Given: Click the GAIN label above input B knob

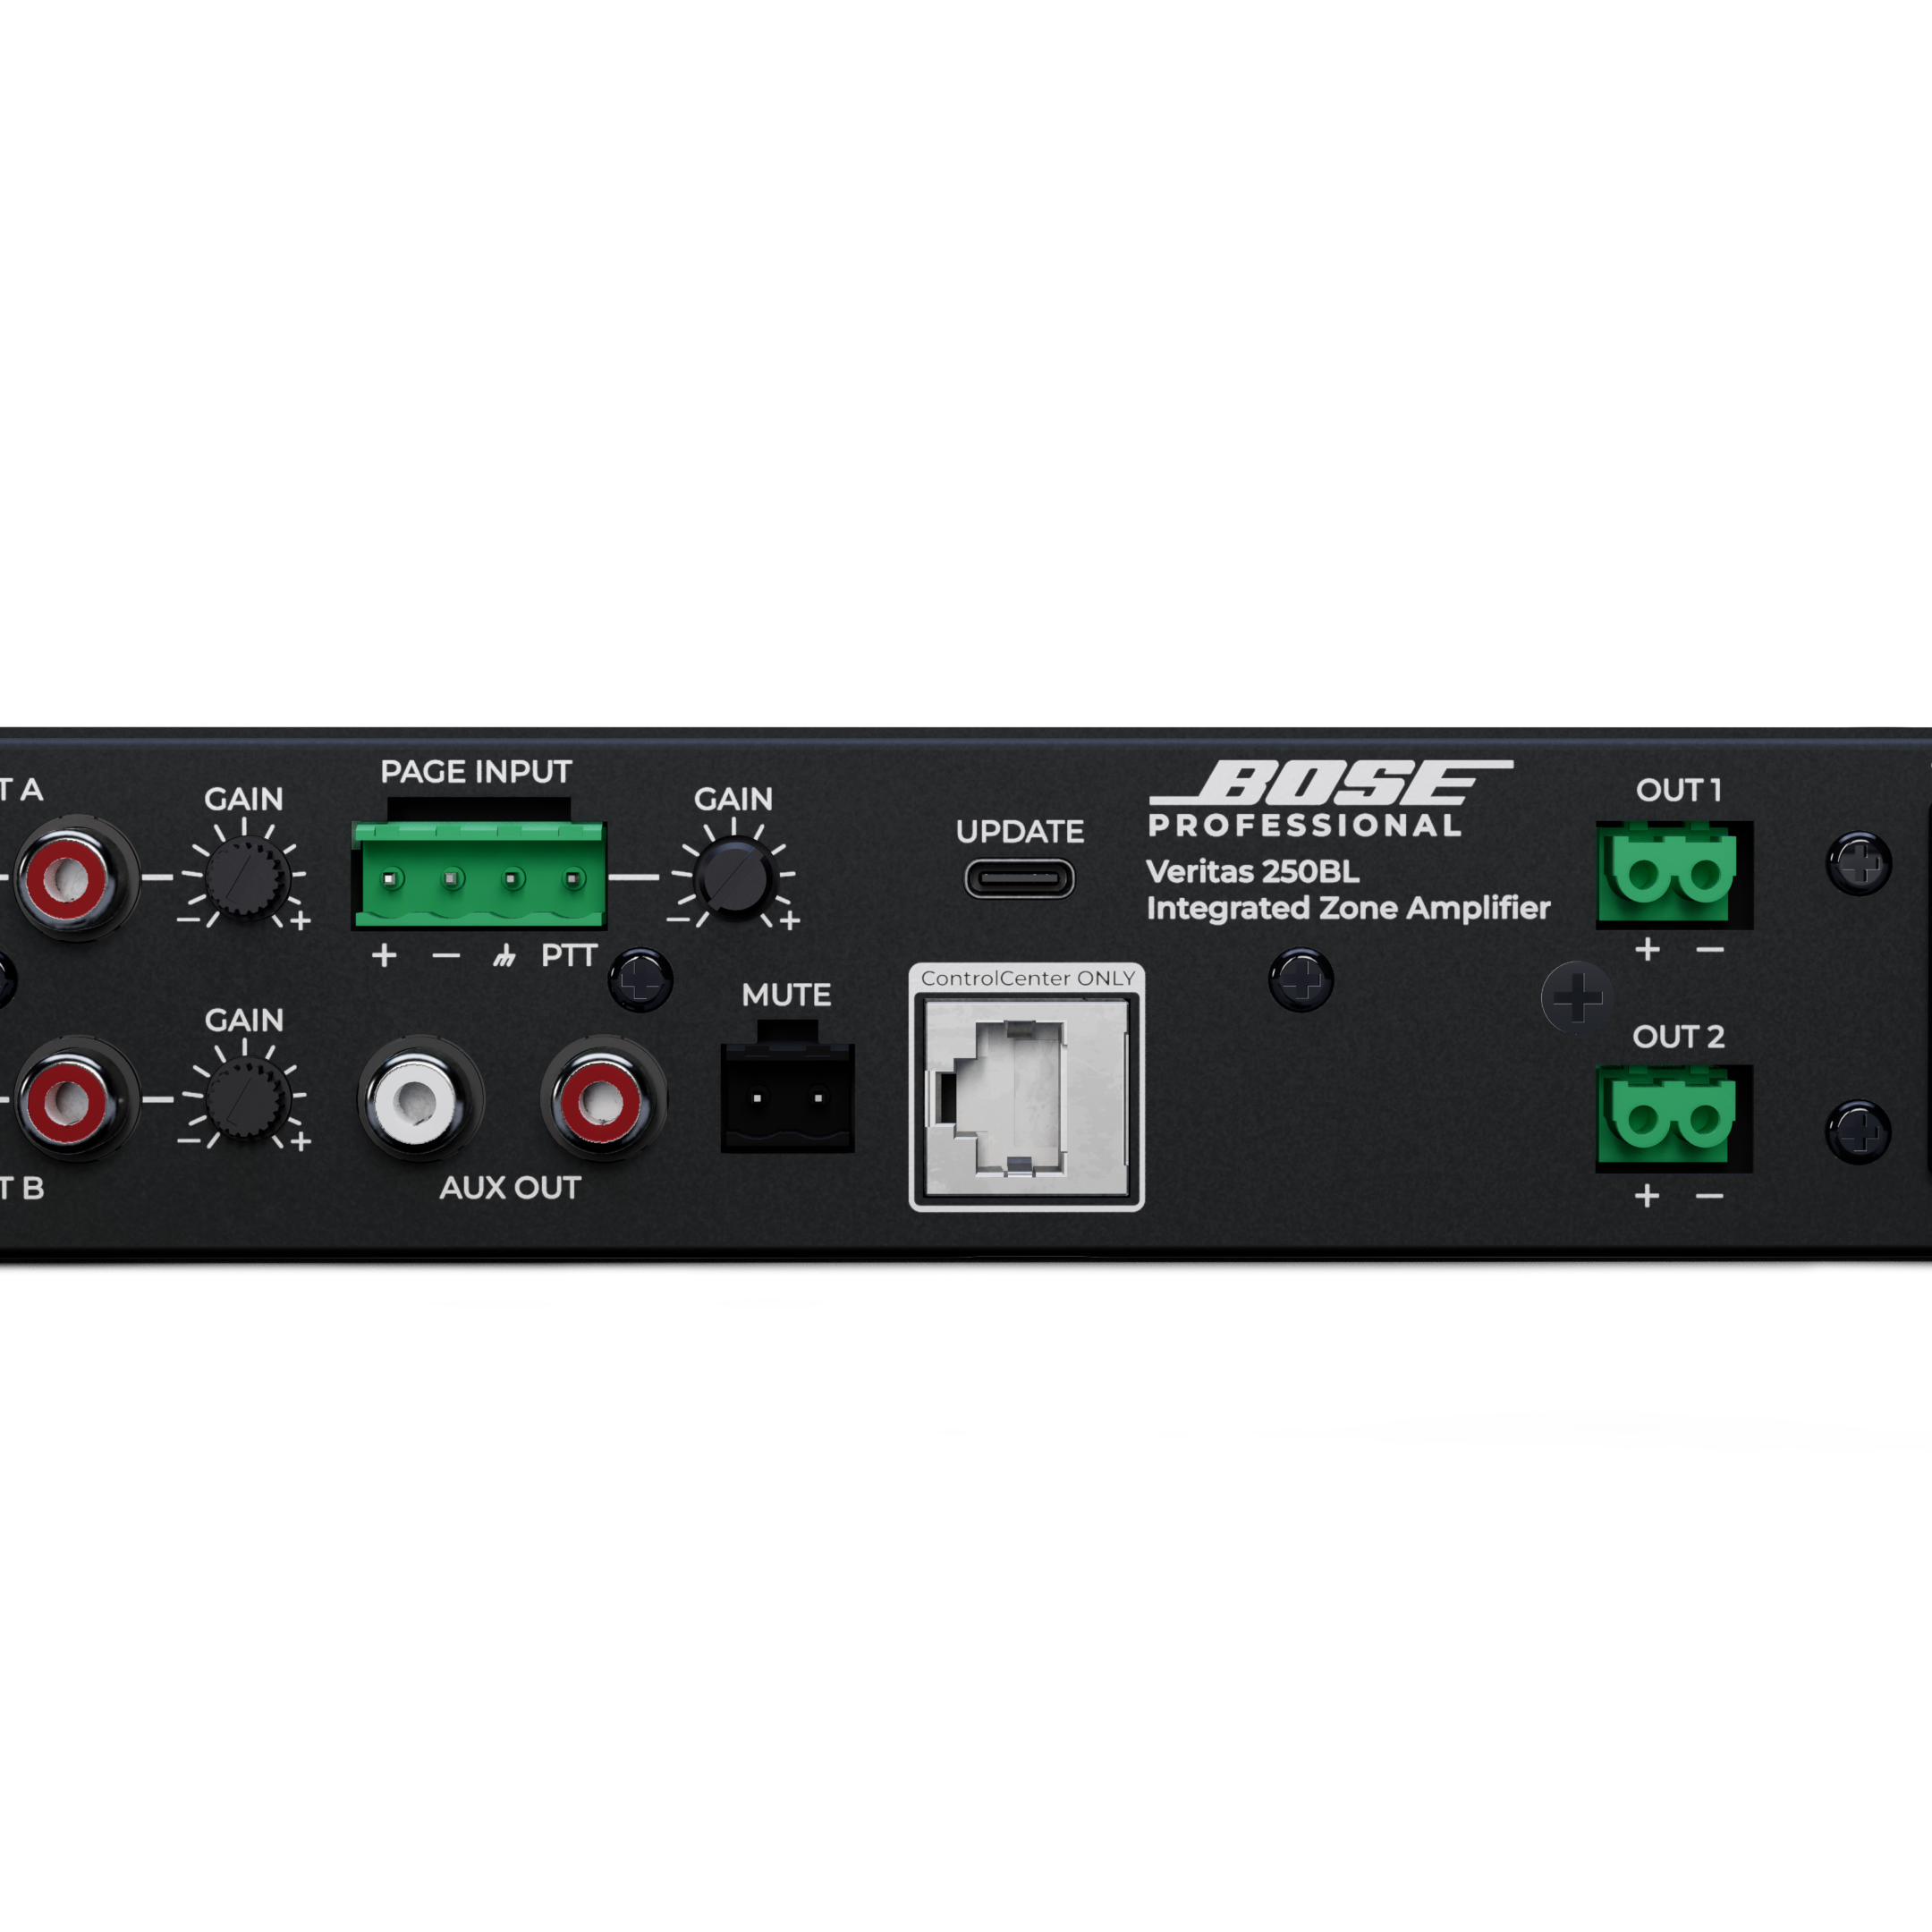Looking at the screenshot, I should 244,1021.
